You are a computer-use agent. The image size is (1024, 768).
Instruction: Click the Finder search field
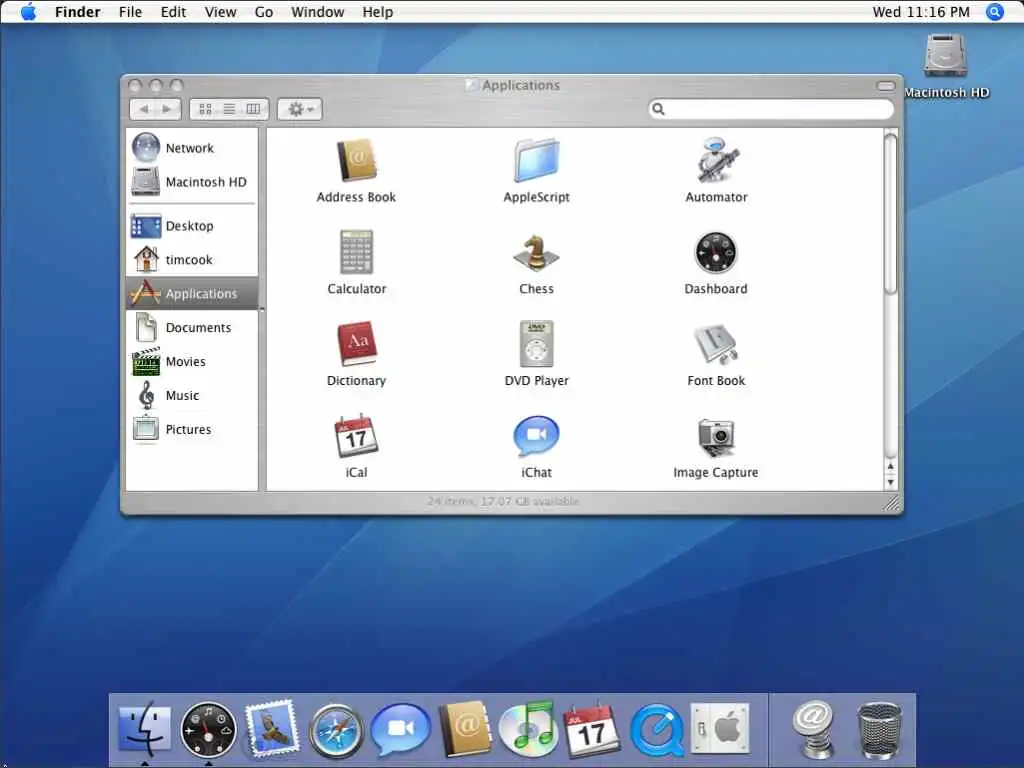click(x=771, y=109)
